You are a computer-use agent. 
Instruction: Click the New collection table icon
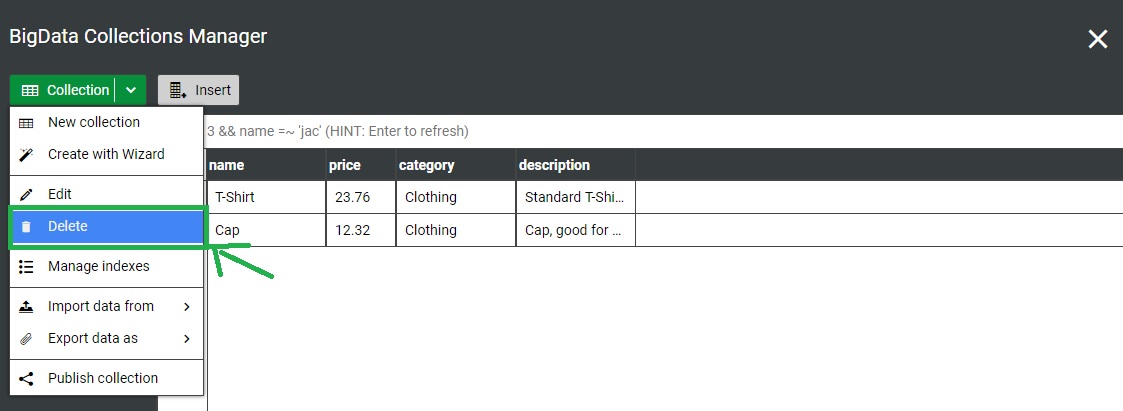pyautogui.click(x=27, y=122)
